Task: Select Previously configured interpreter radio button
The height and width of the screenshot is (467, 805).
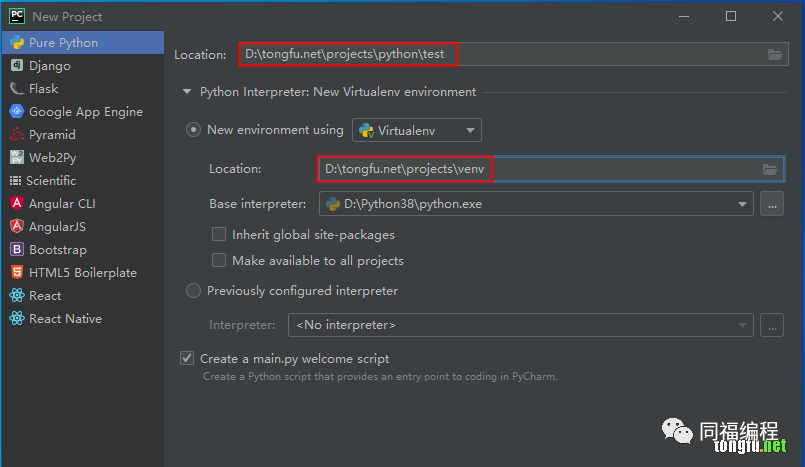Action: [x=193, y=291]
